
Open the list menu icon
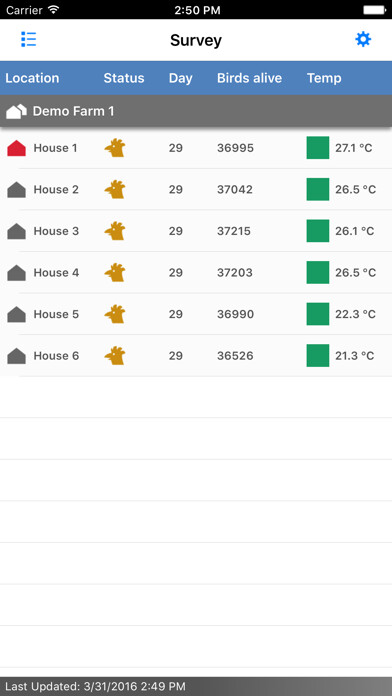(29, 40)
